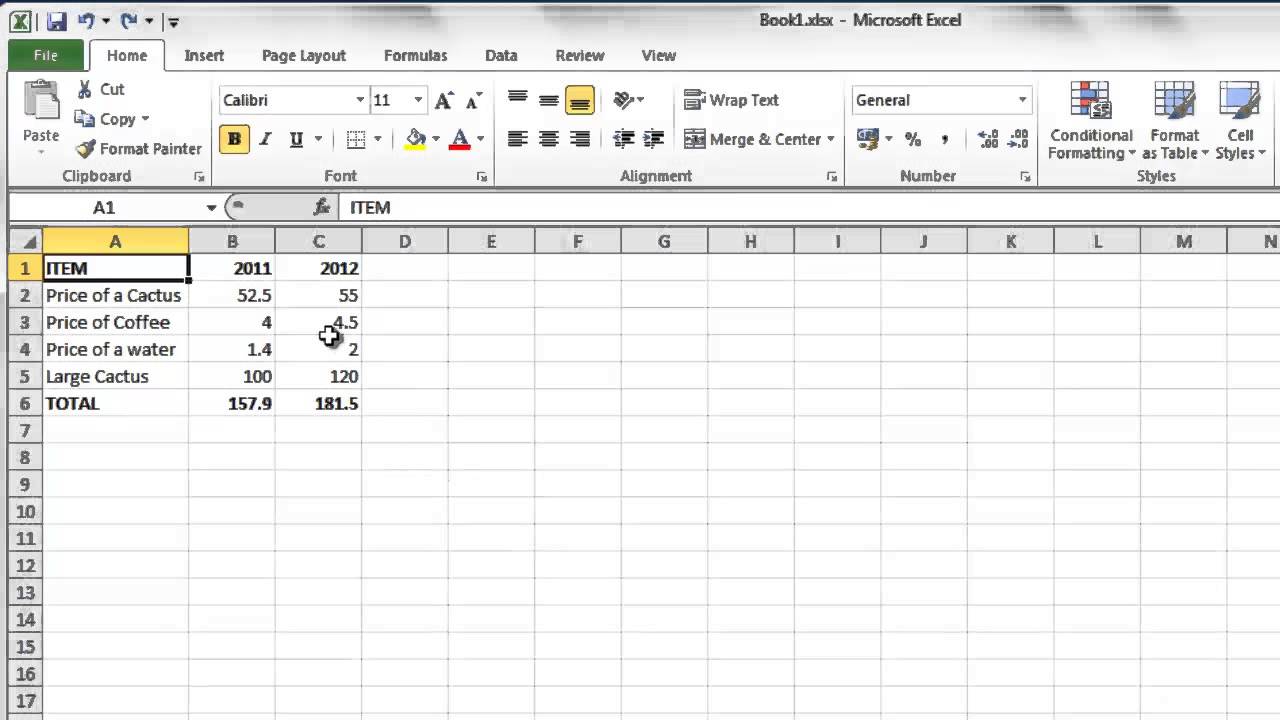Image resolution: width=1280 pixels, height=720 pixels.
Task: Click Increase Decimal
Action: coord(988,139)
